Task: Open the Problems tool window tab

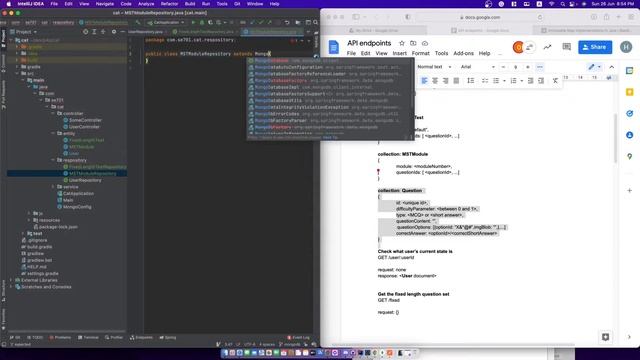Action: pyautogui.click(x=60, y=338)
